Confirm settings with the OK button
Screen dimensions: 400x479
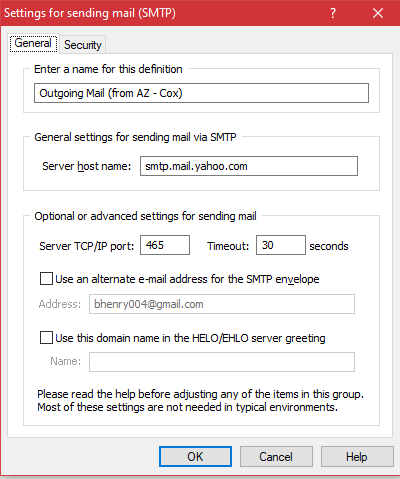point(195,457)
